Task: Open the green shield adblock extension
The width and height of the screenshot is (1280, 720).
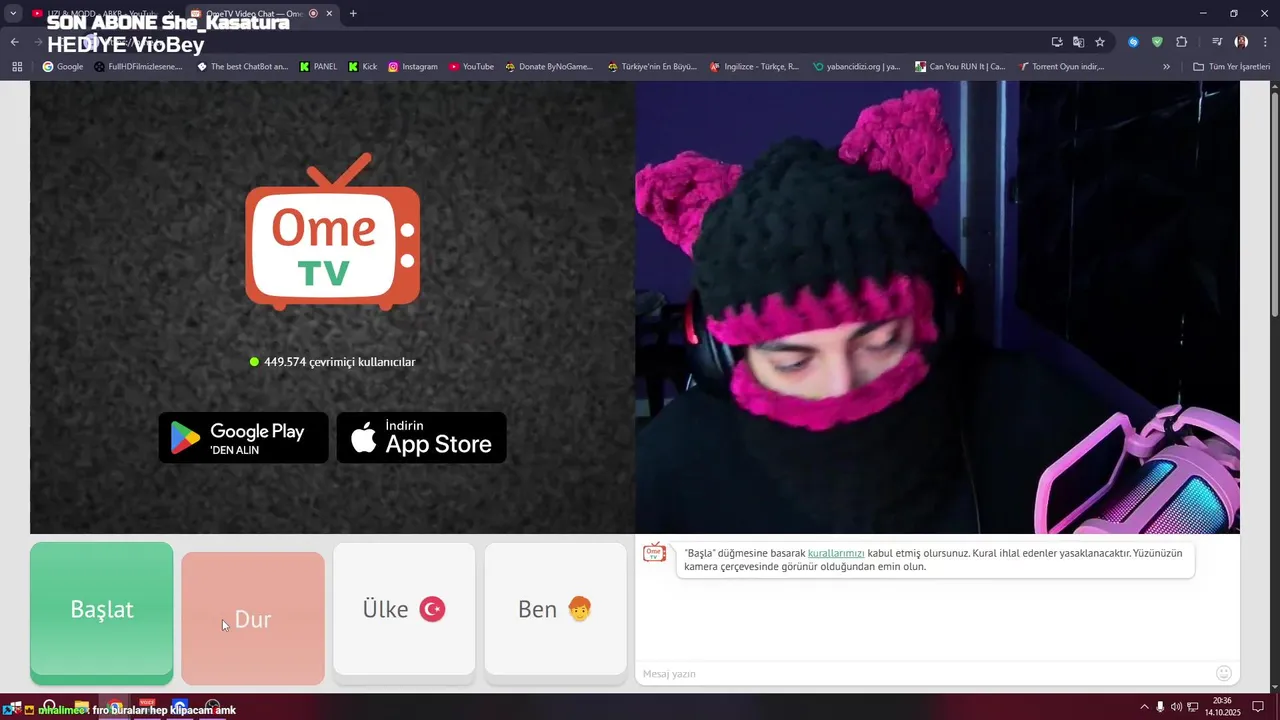Action: pyautogui.click(x=1157, y=42)
